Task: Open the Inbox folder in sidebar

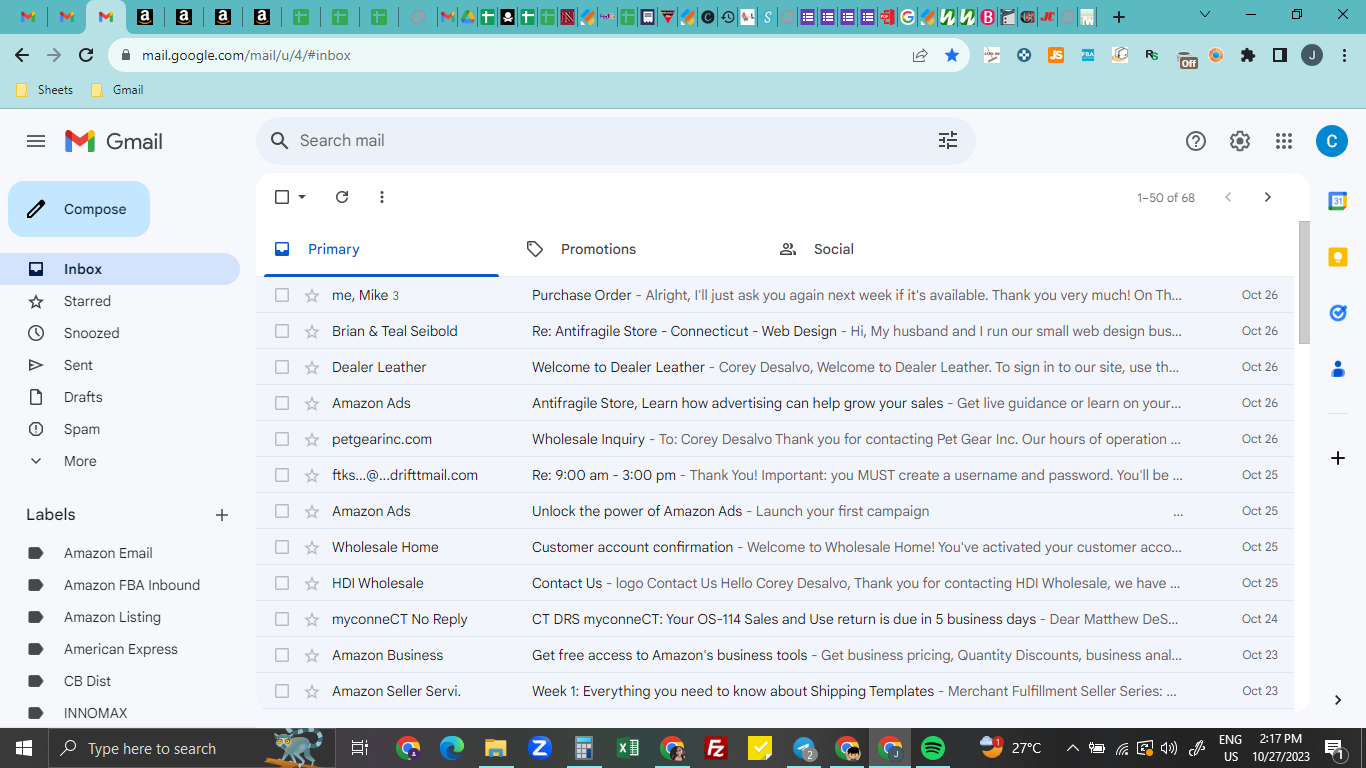Action: pyautogui.click(x=120, y=269)
